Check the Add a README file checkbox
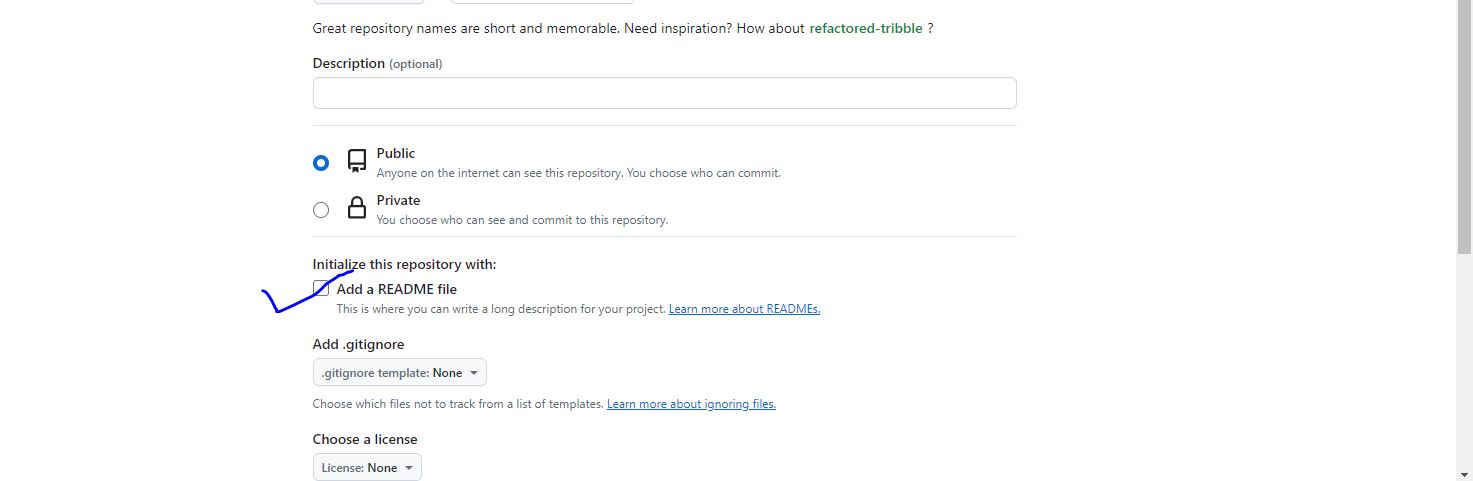Viewport: 1473px width, 481px height. pyautogui.click(x=321, y=289)
